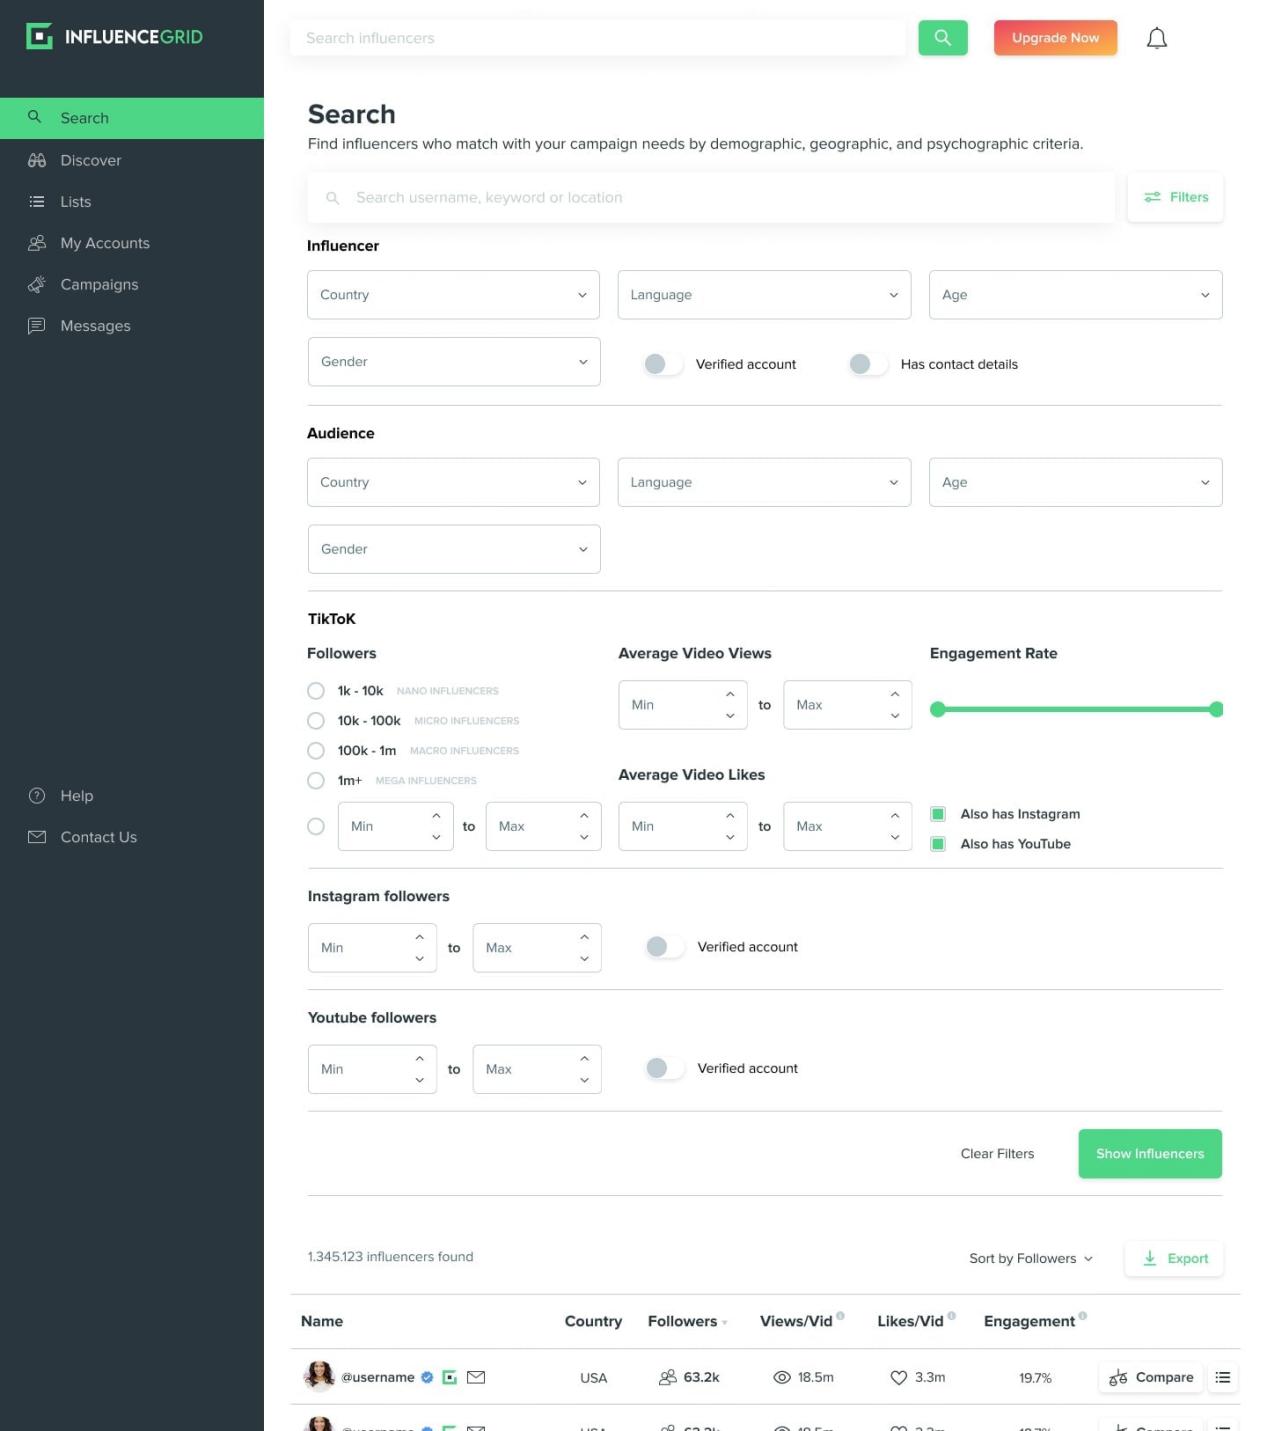This screenshot has height=1431, width=1267.
Task: Open Influencer Language dropdown
Action: click(x=764, y=295)
